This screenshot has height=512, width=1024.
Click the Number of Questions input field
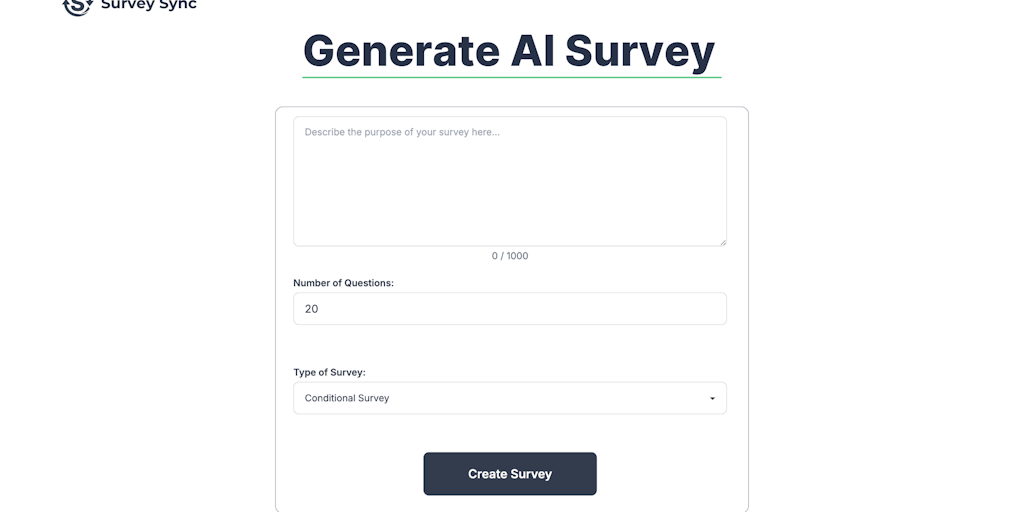(x=509, y=309)
